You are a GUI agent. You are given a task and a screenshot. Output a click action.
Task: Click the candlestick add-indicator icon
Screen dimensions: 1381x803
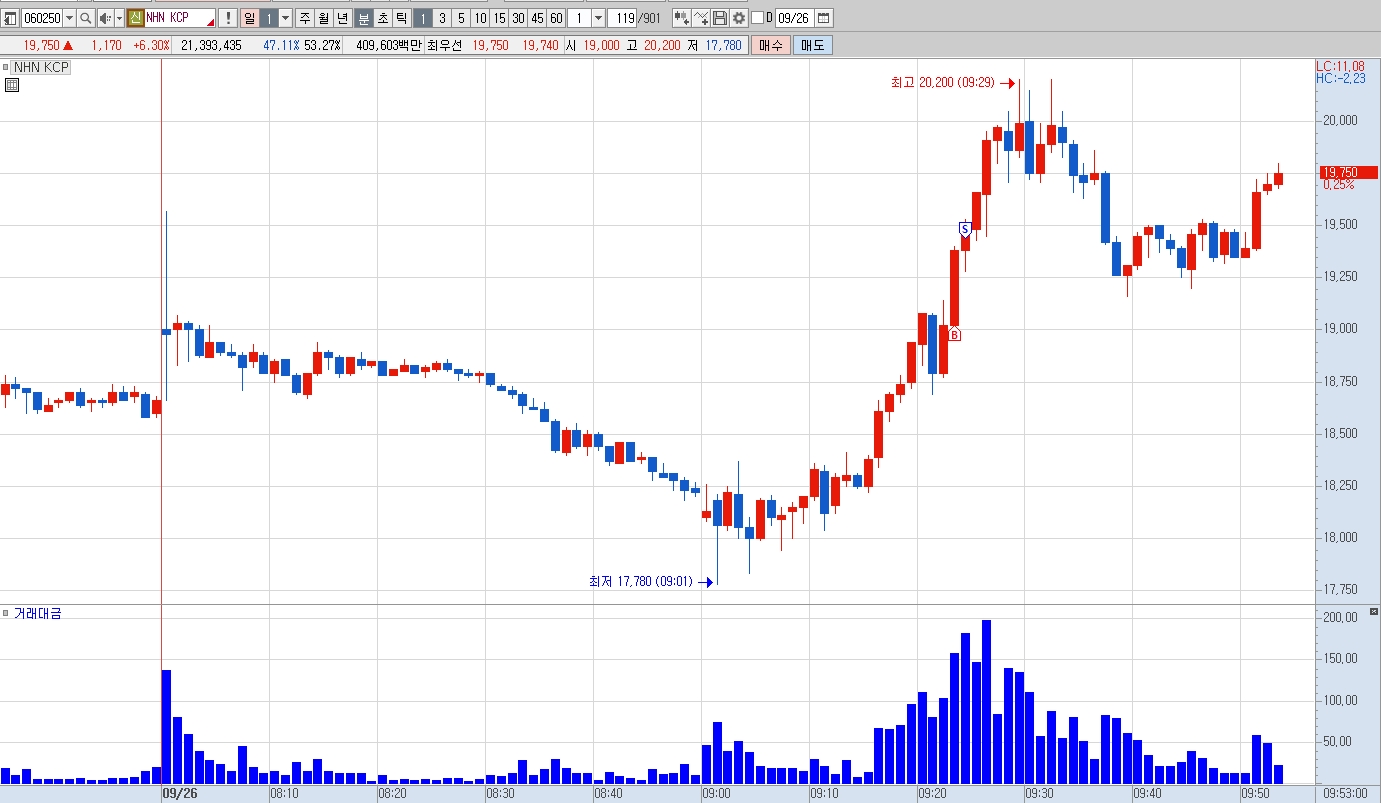coord(681,18)
